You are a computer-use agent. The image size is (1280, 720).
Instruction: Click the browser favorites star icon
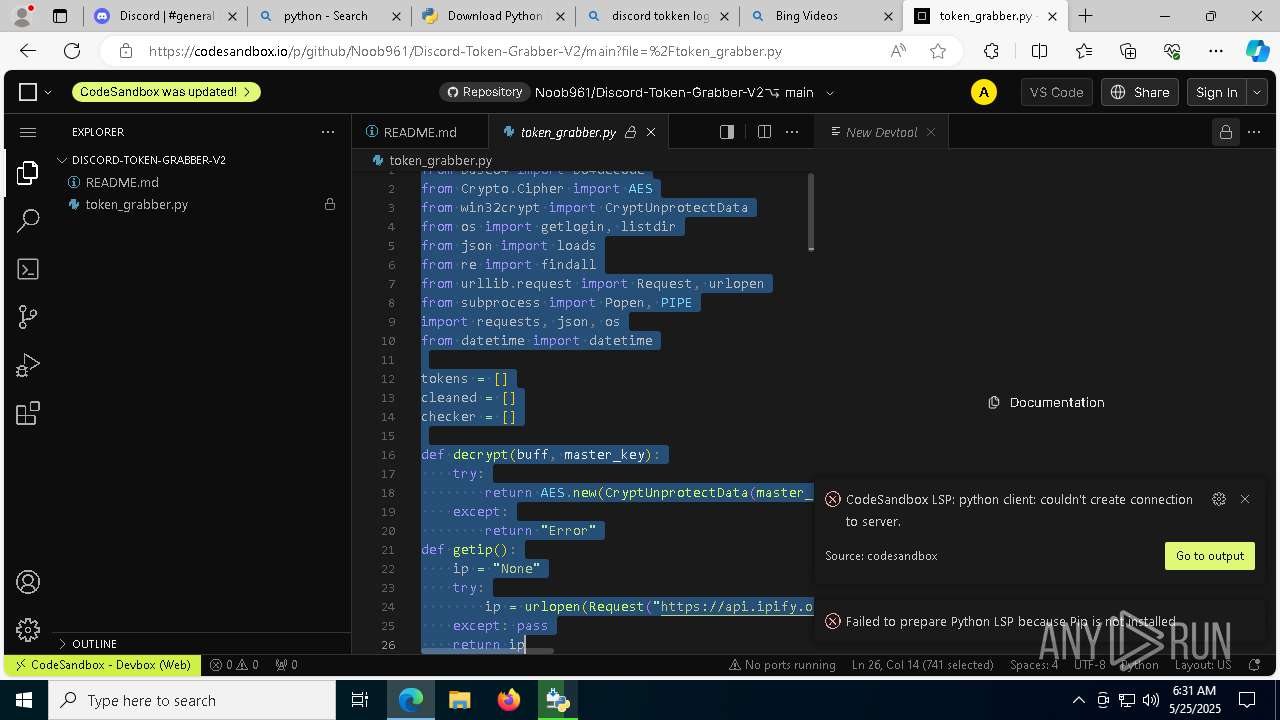(x=938, y=51)
